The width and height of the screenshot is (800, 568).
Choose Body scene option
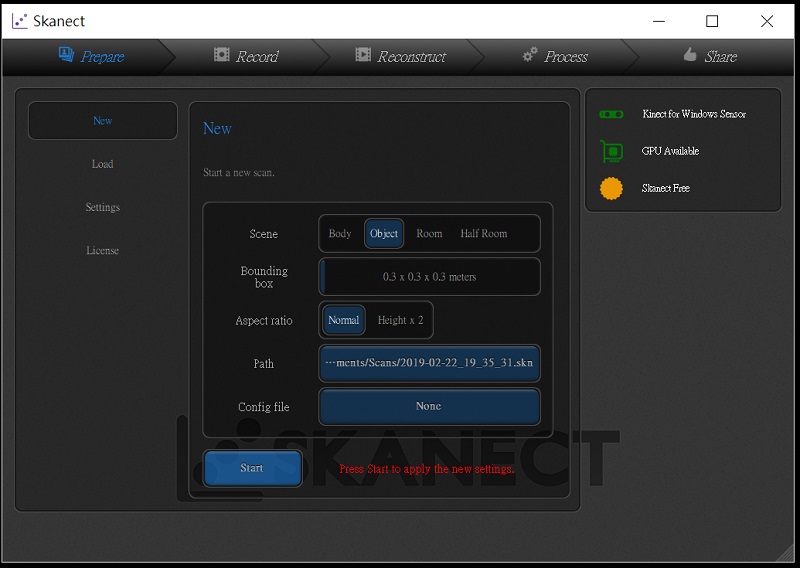coord(340,234)
